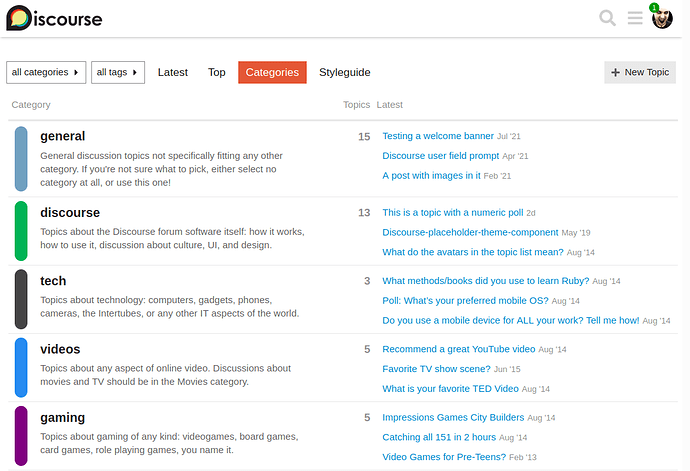Click the Discourse logo
Image resolution: width=690 pixels, height=471 pixels.
[x=54, y=18]
